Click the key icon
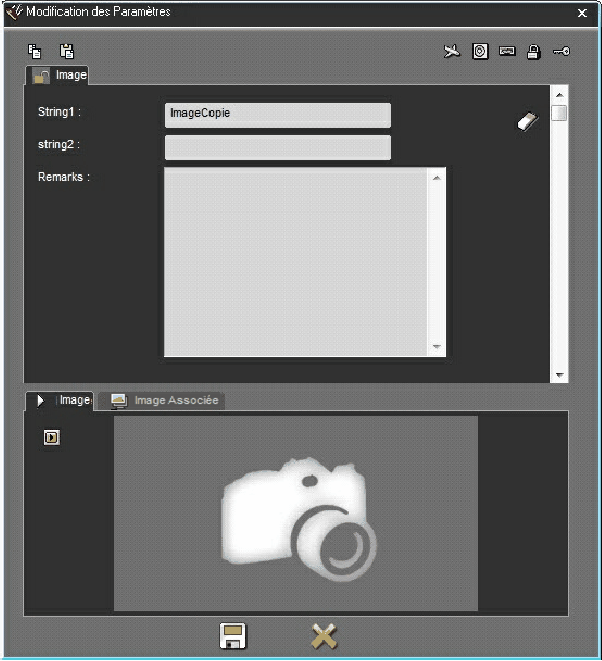This screenshot has width=602, height=661. pyautogui.click(x=561, y=51)
